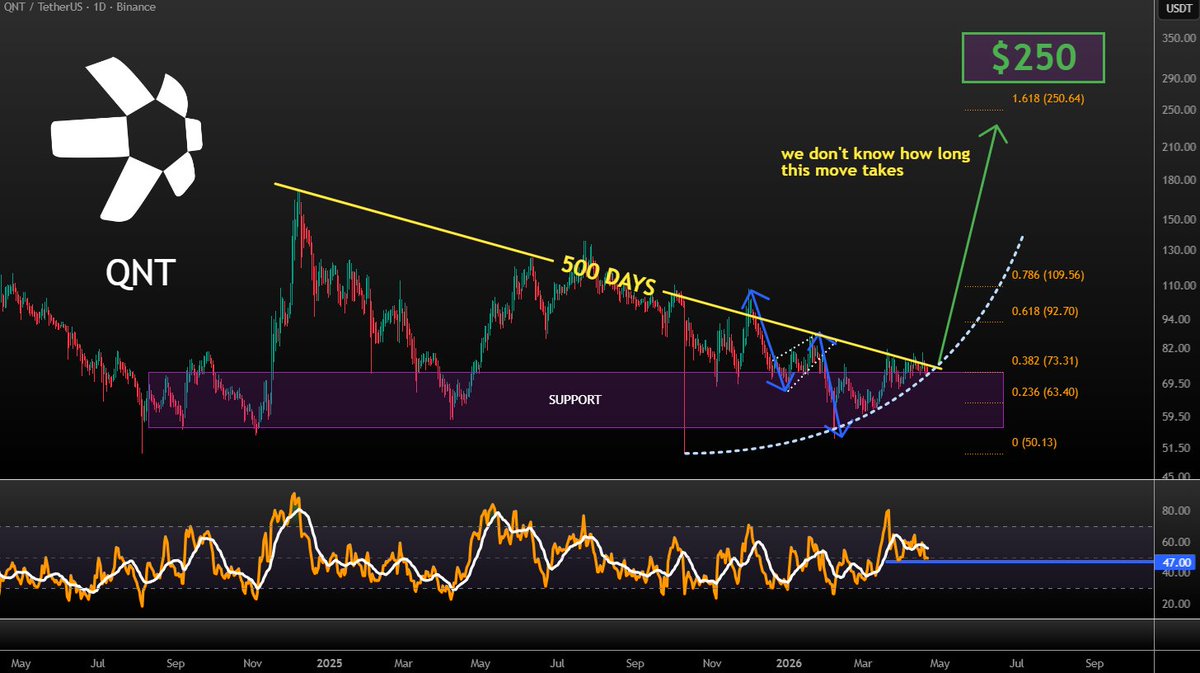This screenshot has width=1200, height=673.
Task: Click the 2025 marker on time axis
Action: pos(328,663)
